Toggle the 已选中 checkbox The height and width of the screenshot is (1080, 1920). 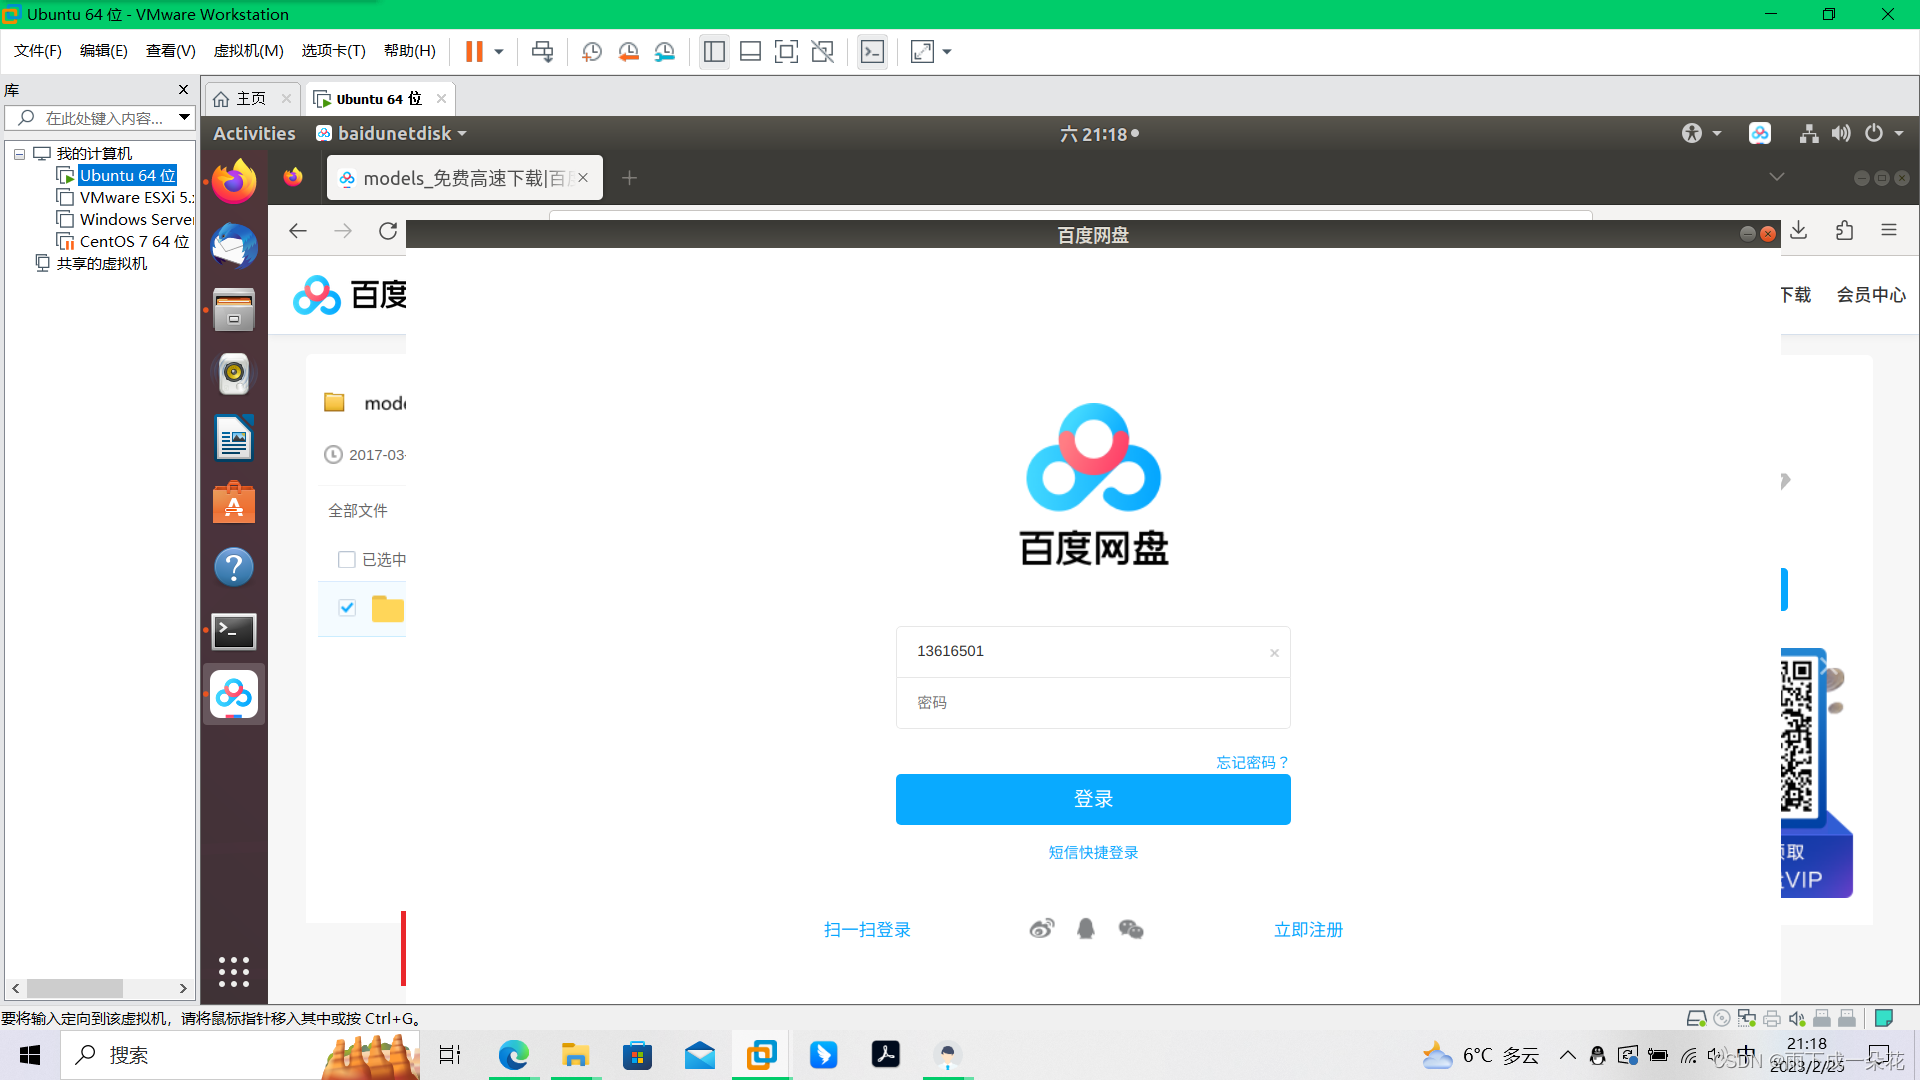[346, 559]
